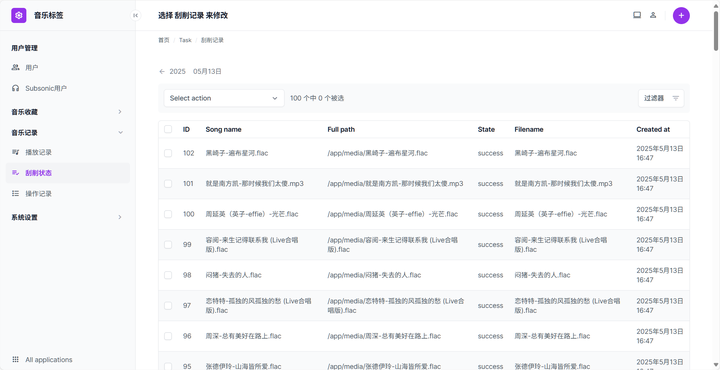This screenshot has width=720, height=370.
Task: Click the filter funnel icon
Action: [675, 98]
